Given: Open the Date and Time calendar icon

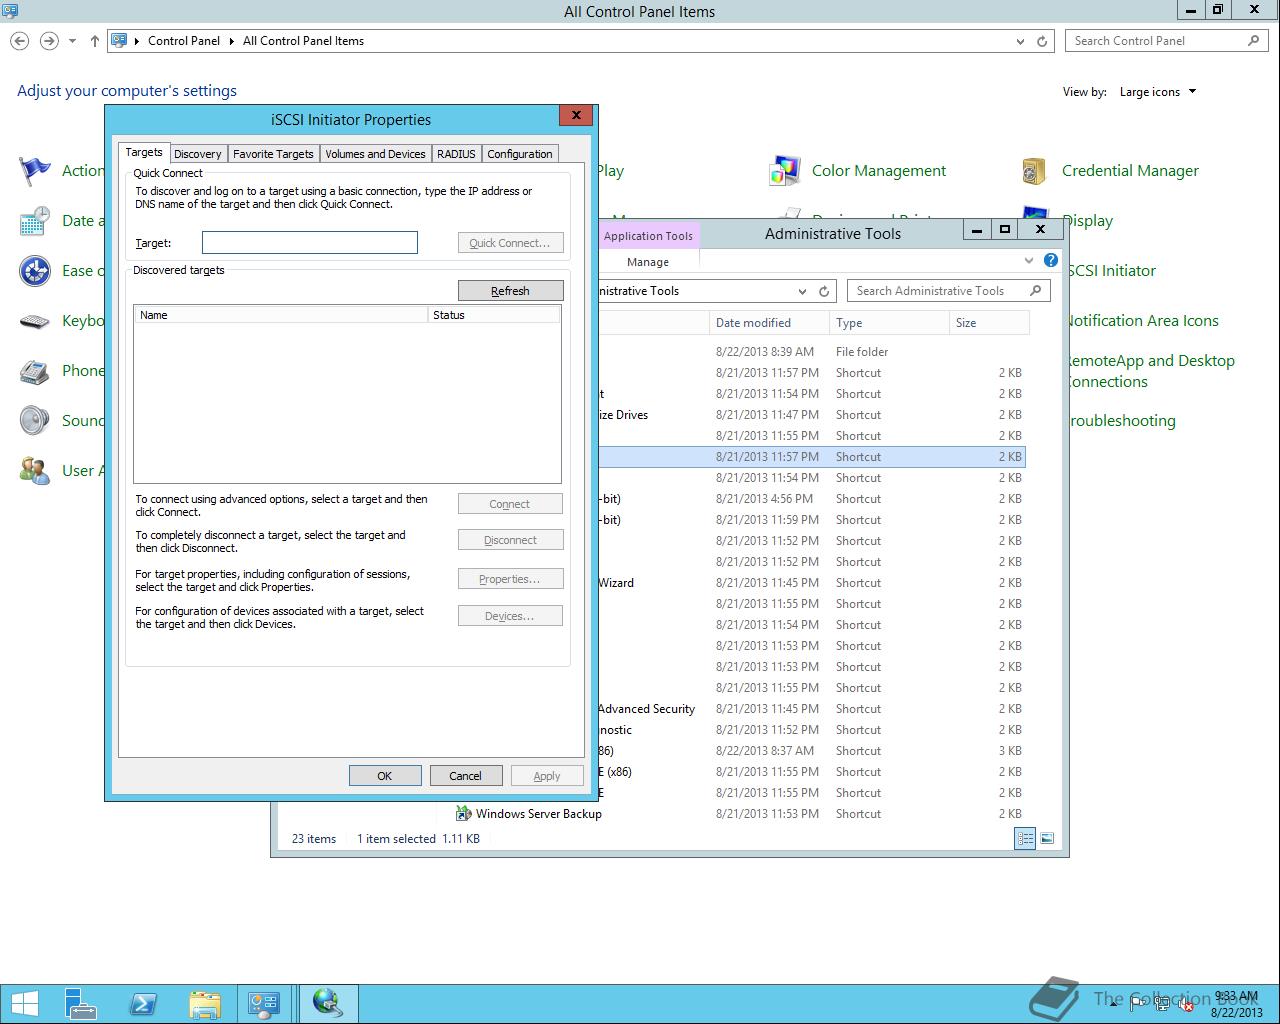Looking at the screenshot, I should click(x=35, y=221).
